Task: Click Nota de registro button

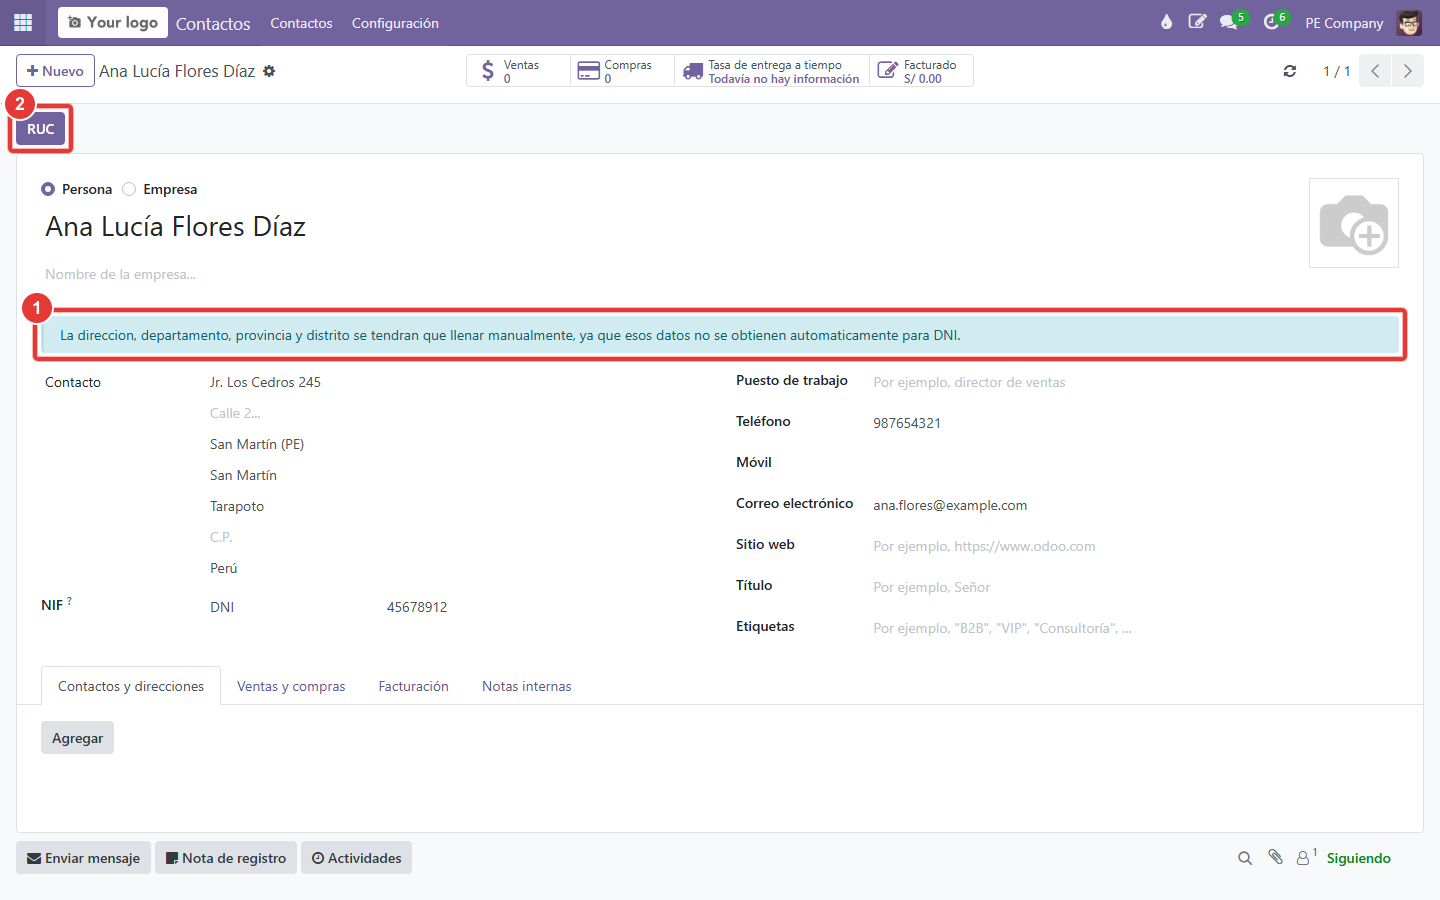Action: [x=226, y=858]
